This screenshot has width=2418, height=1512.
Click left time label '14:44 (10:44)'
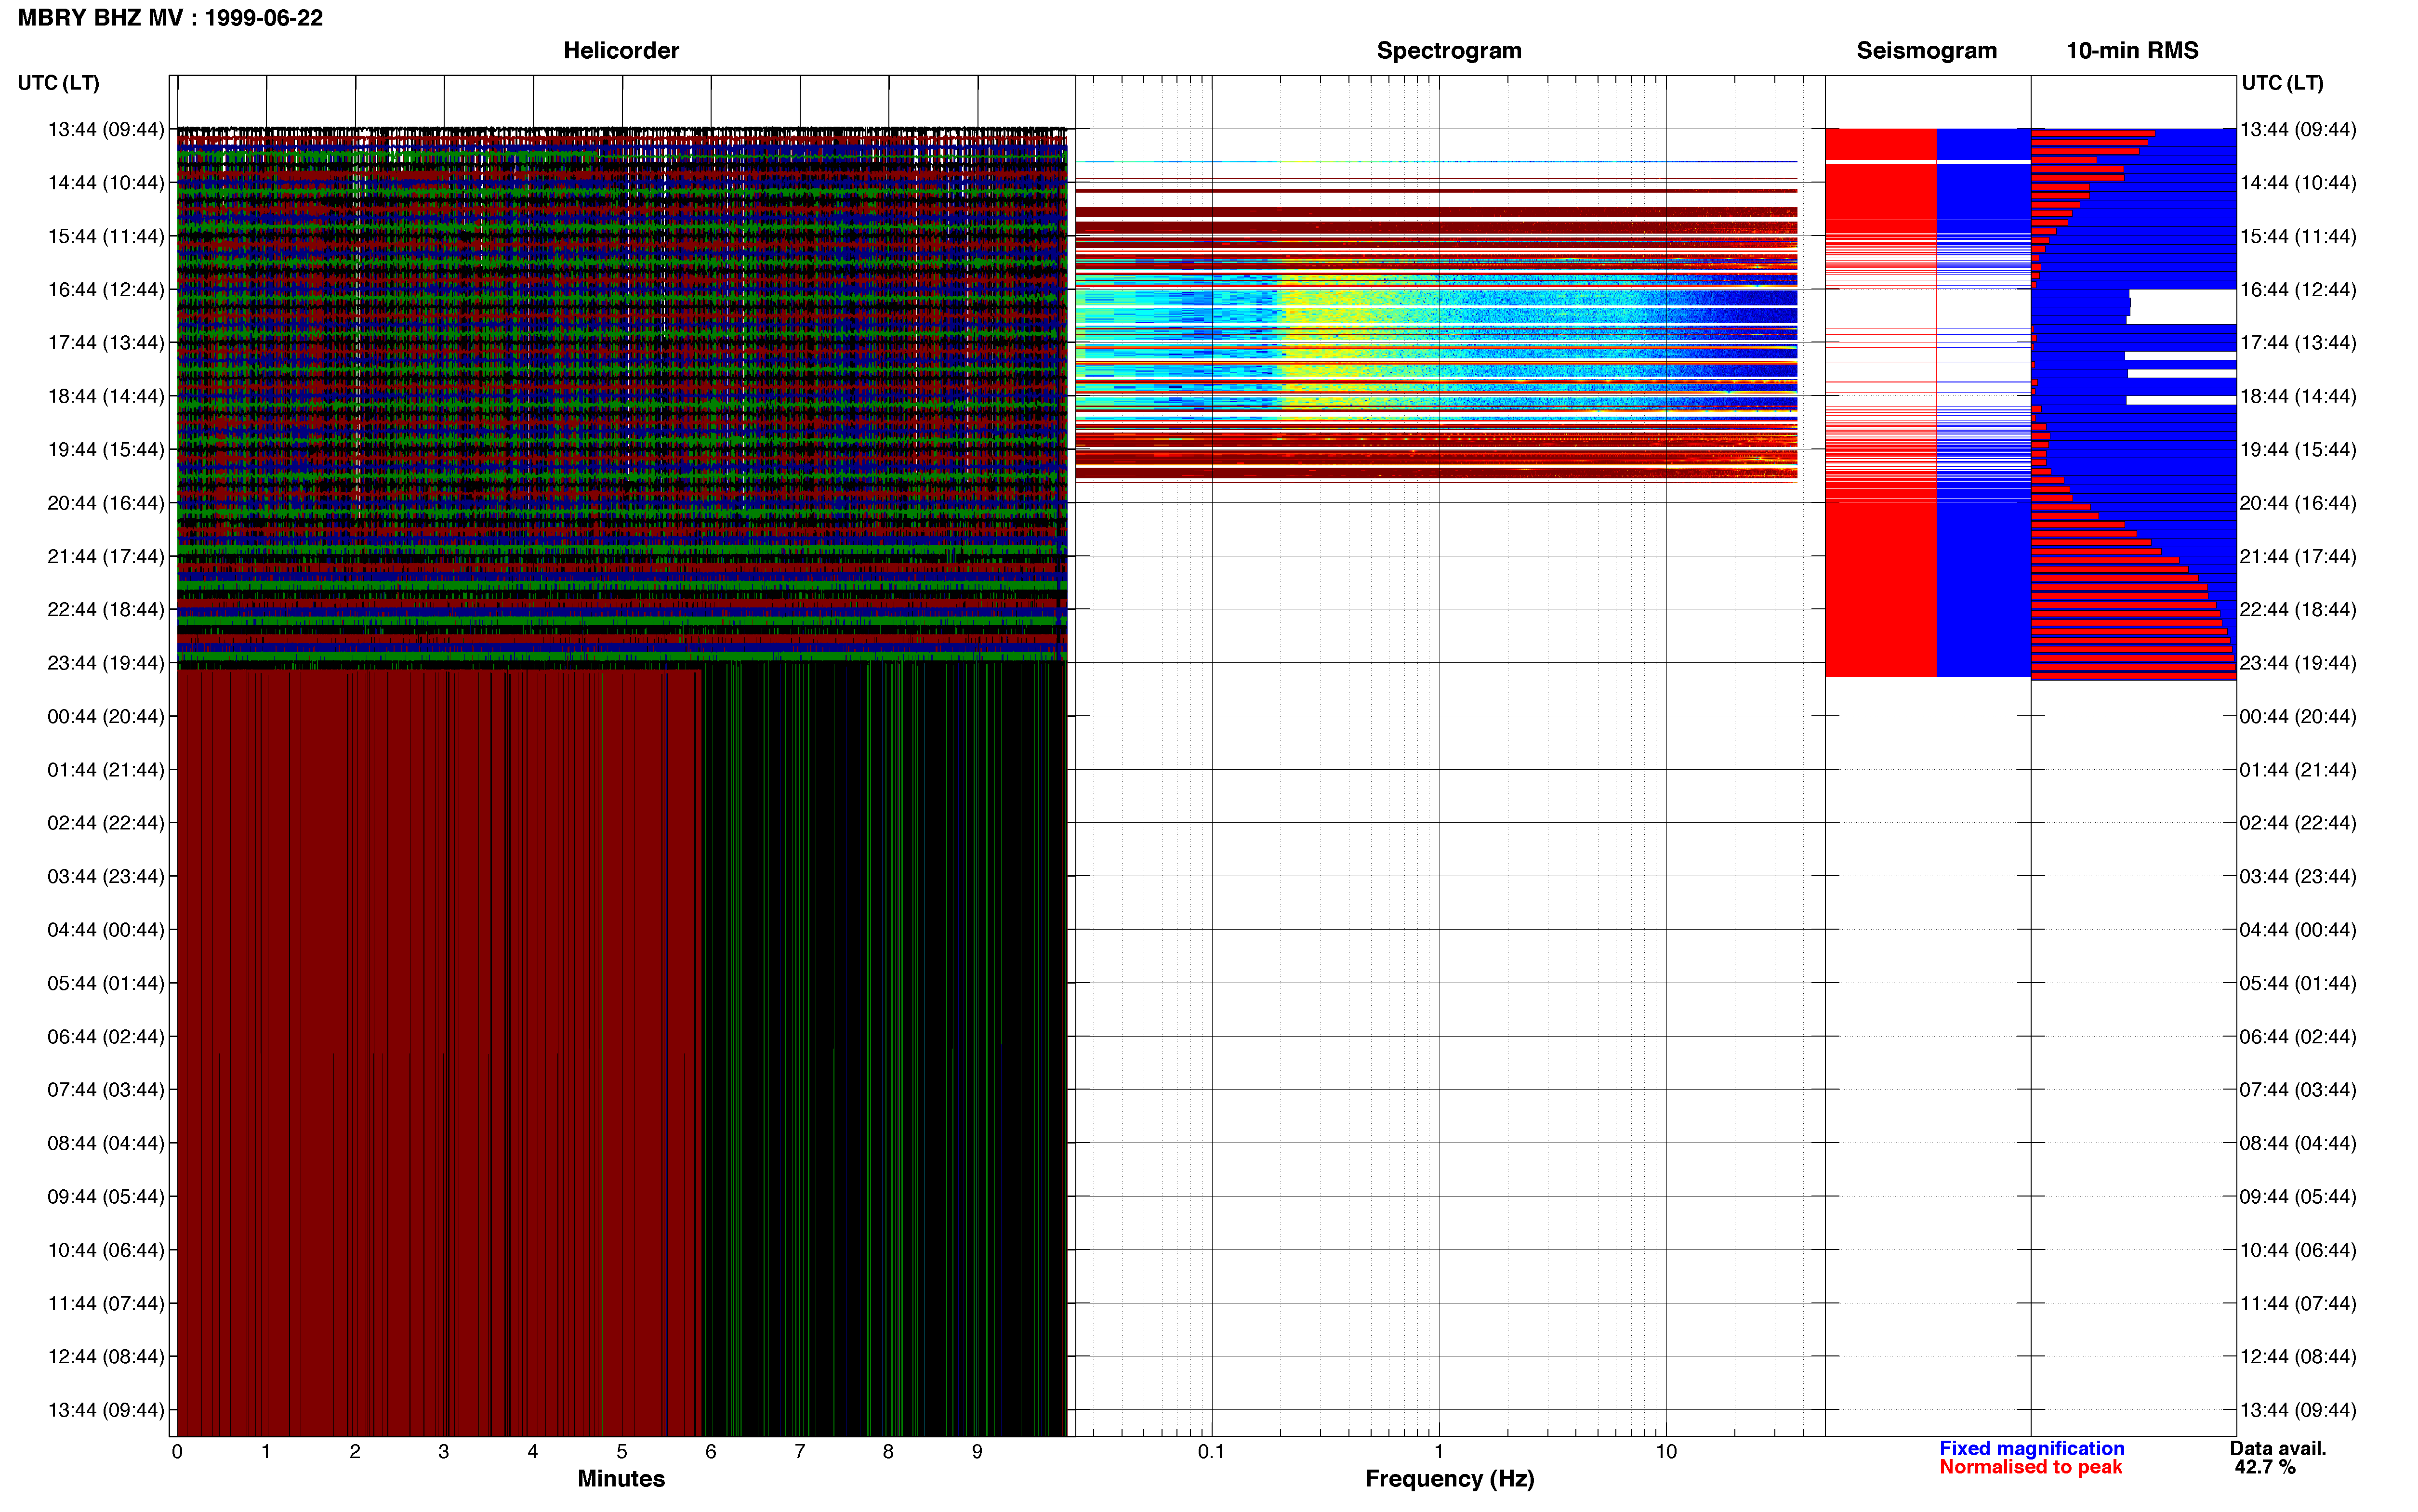(x=106, y=183)
